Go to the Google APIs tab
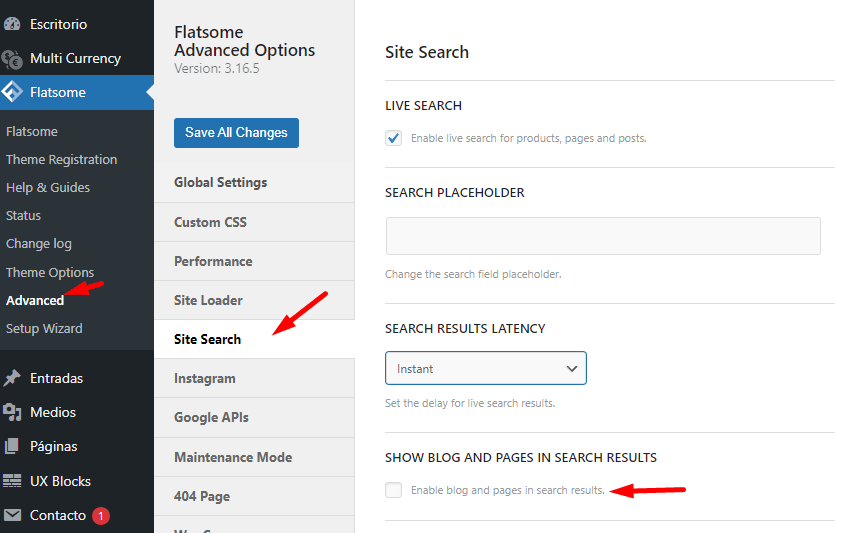Screen dimensions: 857x533 coord(254,418)
